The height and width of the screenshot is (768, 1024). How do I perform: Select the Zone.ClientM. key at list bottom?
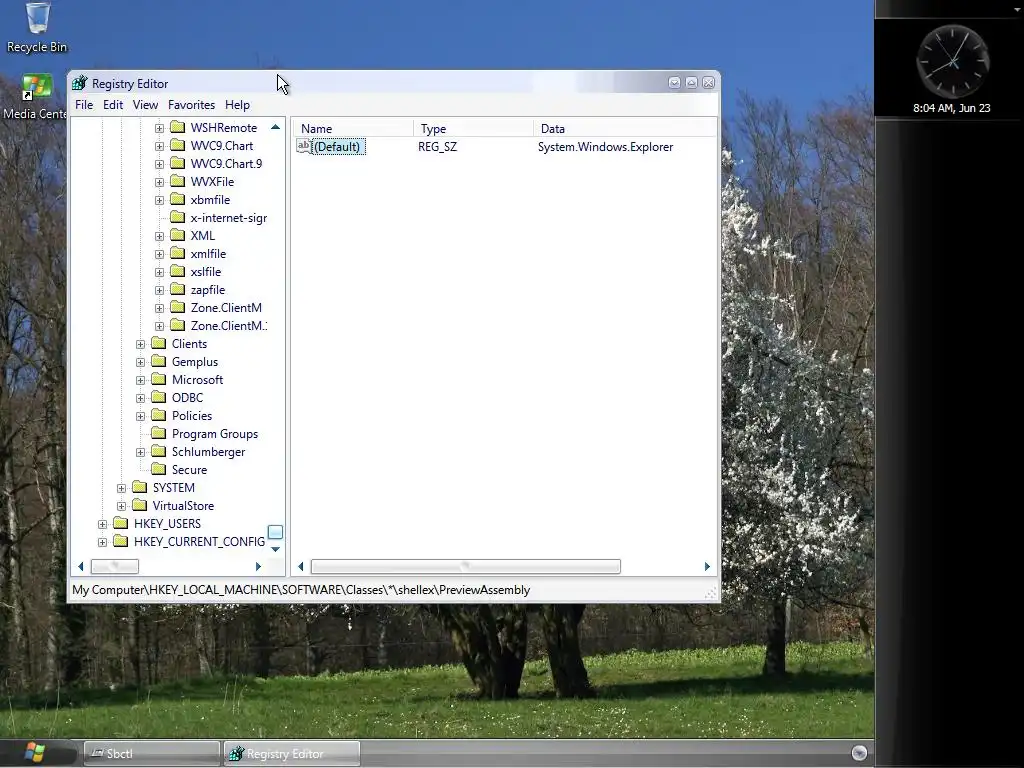pyautogui.click(x=229, y=325)
